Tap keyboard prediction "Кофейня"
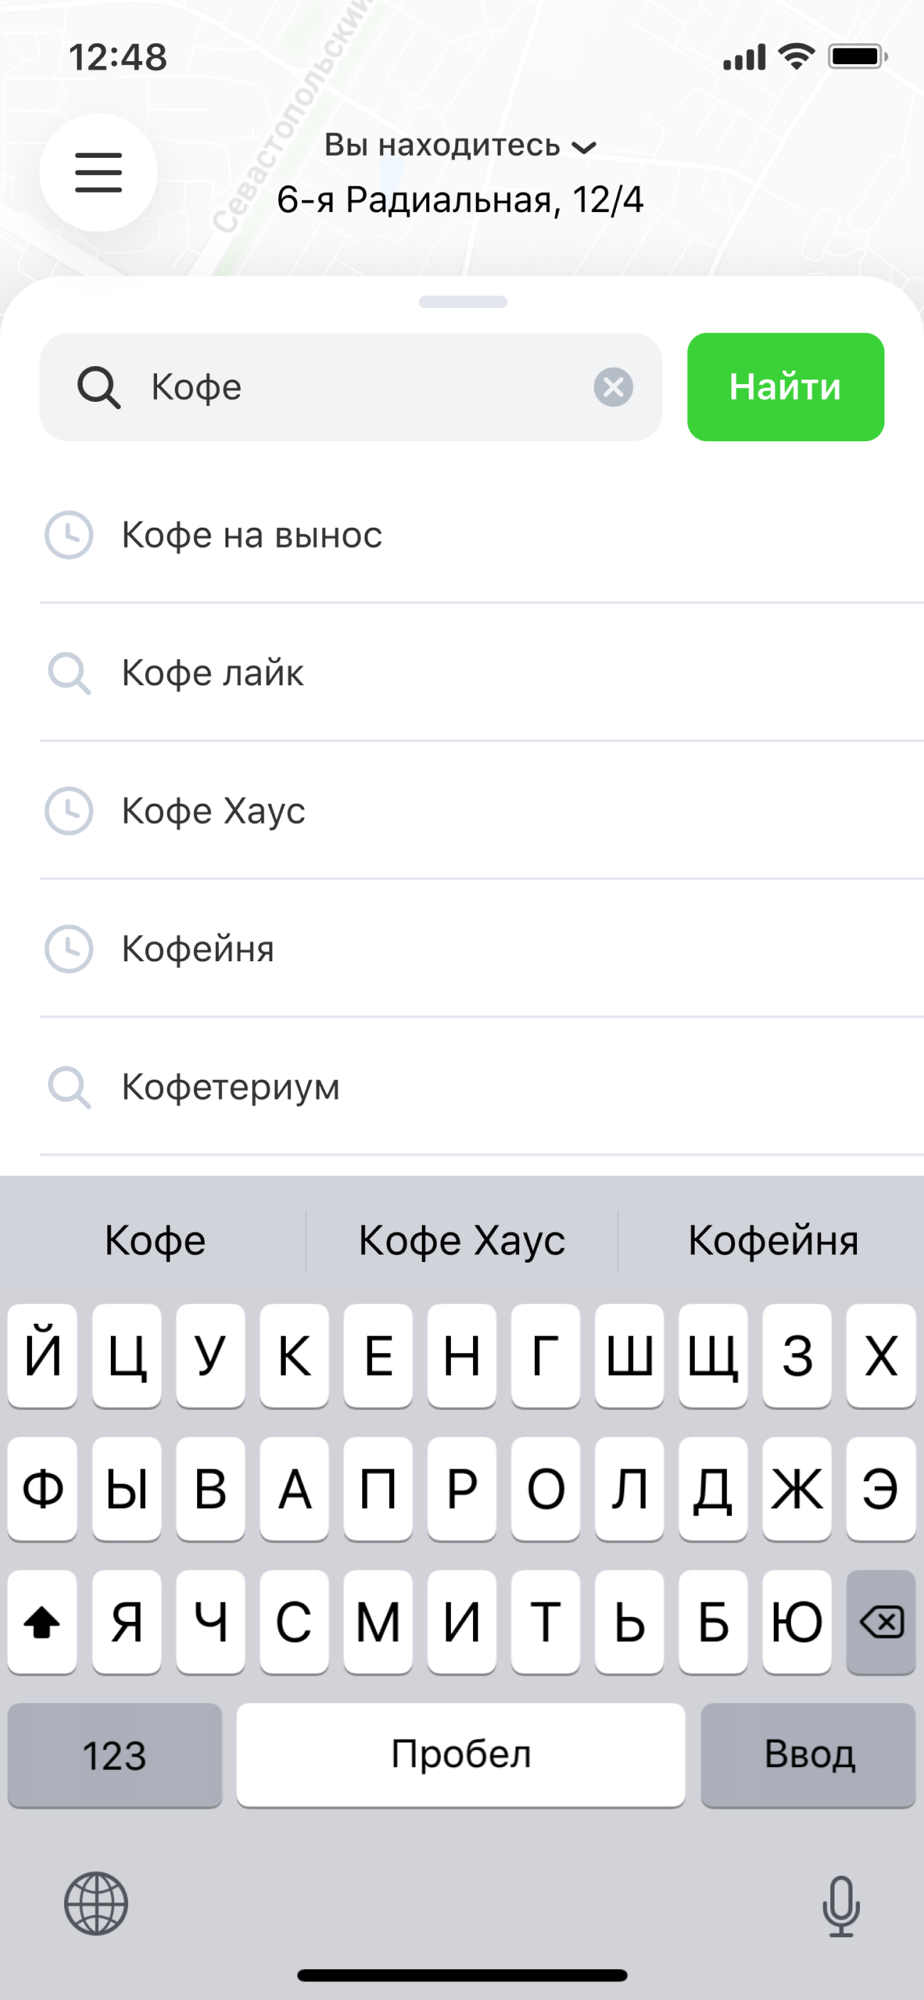 773,1240
